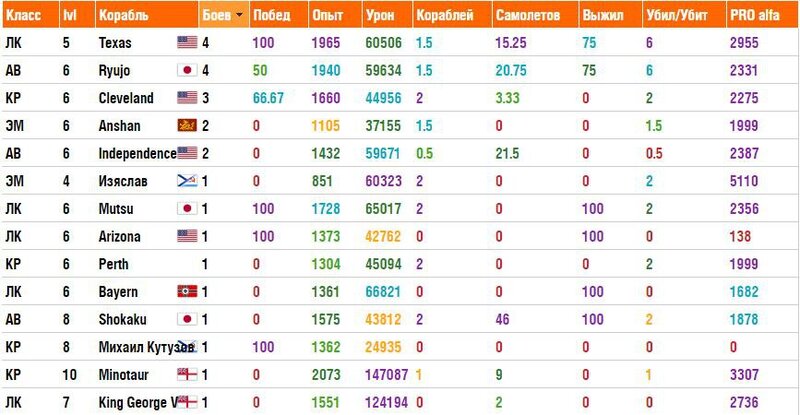
Task: Click experience value 1965 for Texas
Action: click(x=326, y=42)
